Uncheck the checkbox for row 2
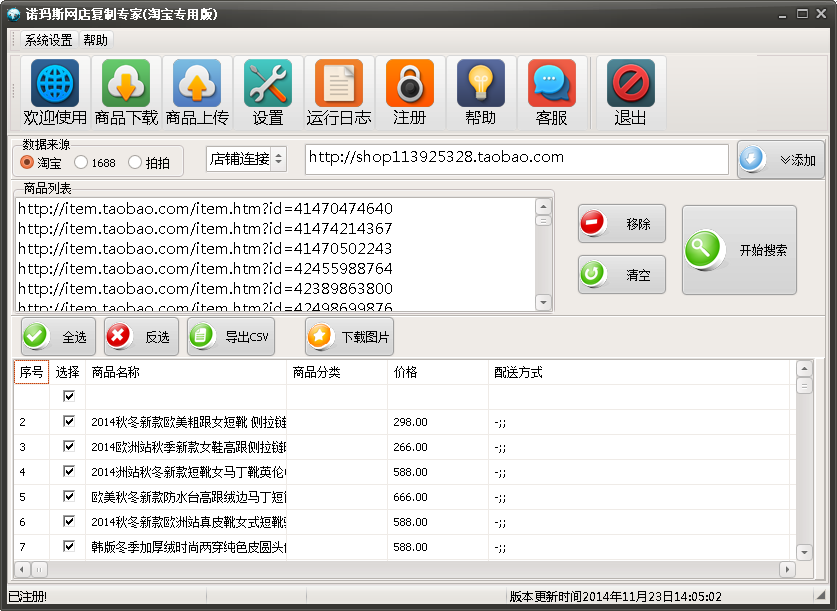 pos(69,421)
